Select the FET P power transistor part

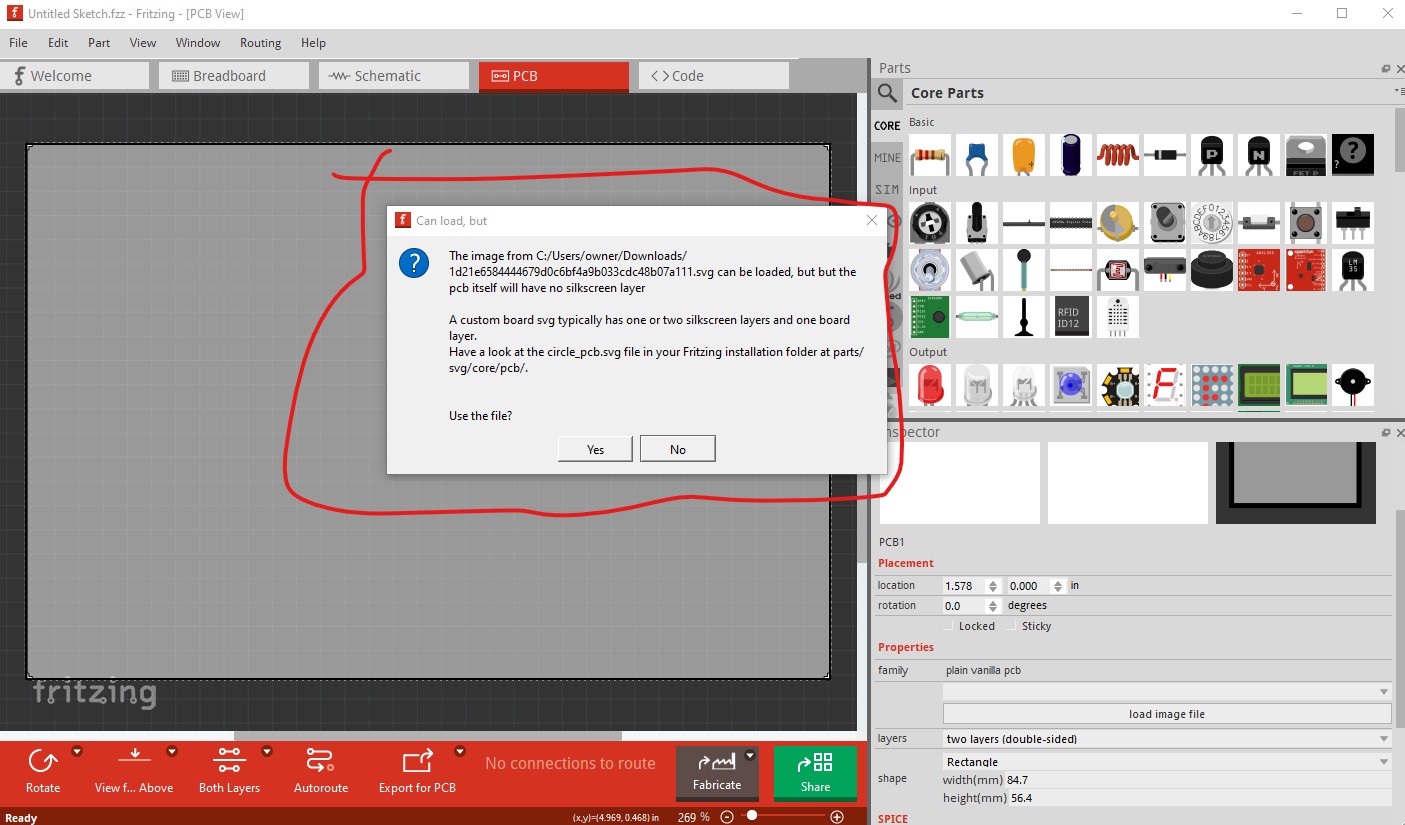click(x=1306, y=155)
